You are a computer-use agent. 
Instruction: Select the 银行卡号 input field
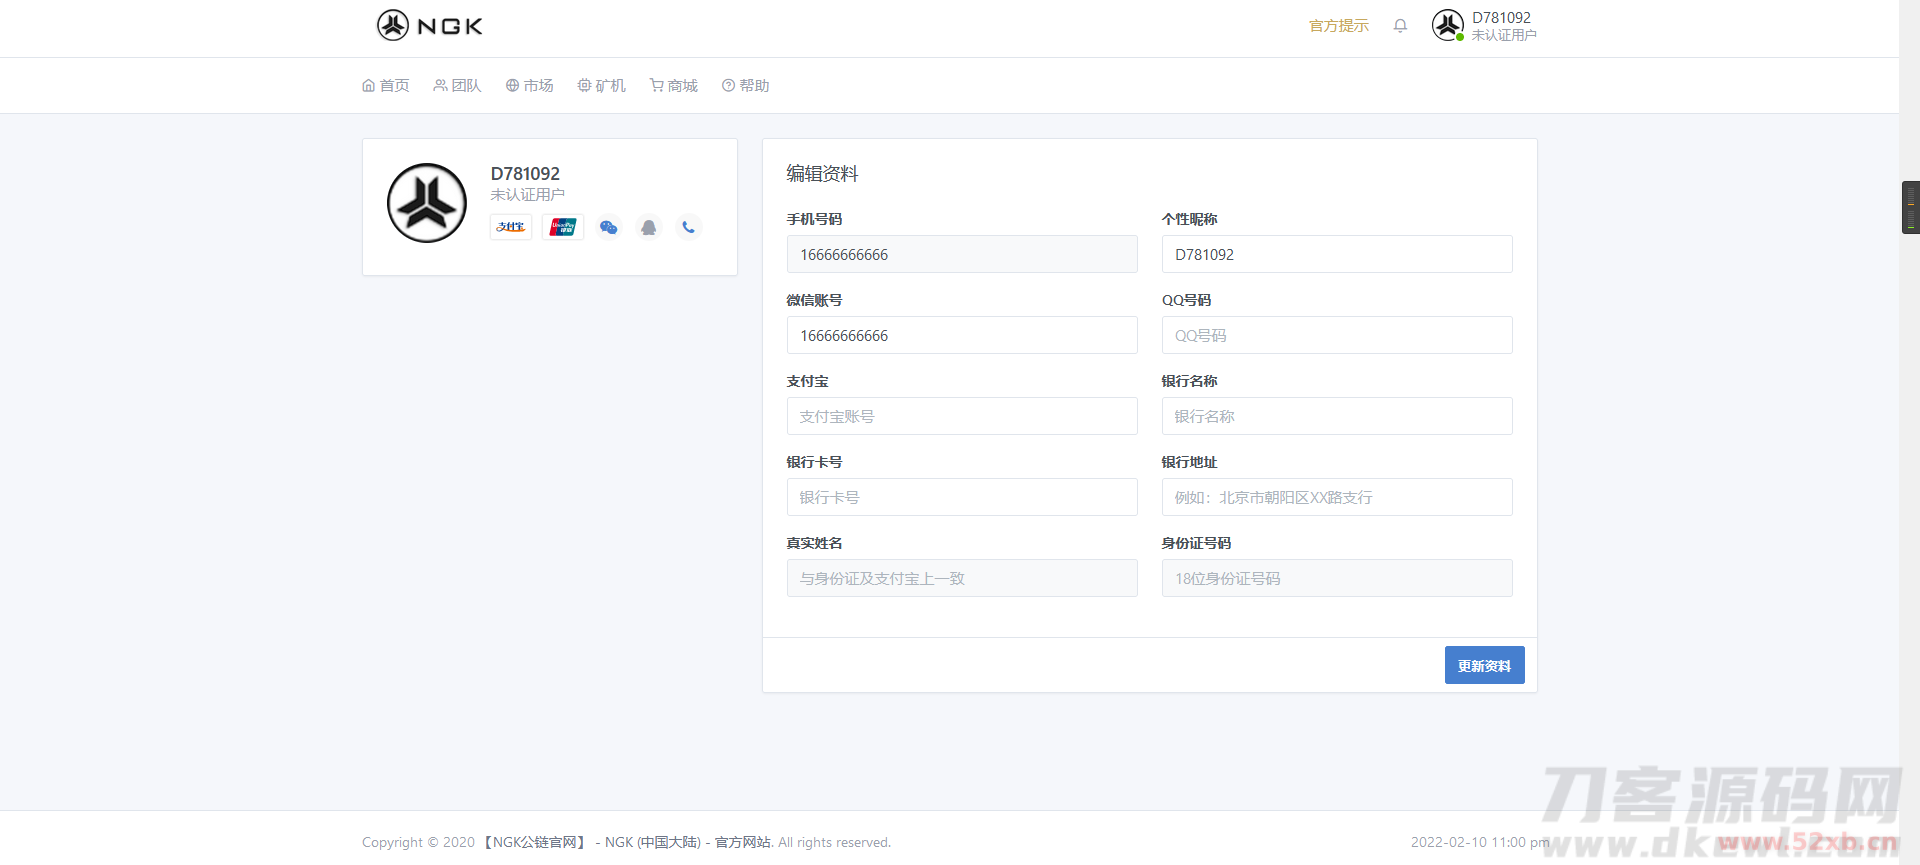click(961, 497)
